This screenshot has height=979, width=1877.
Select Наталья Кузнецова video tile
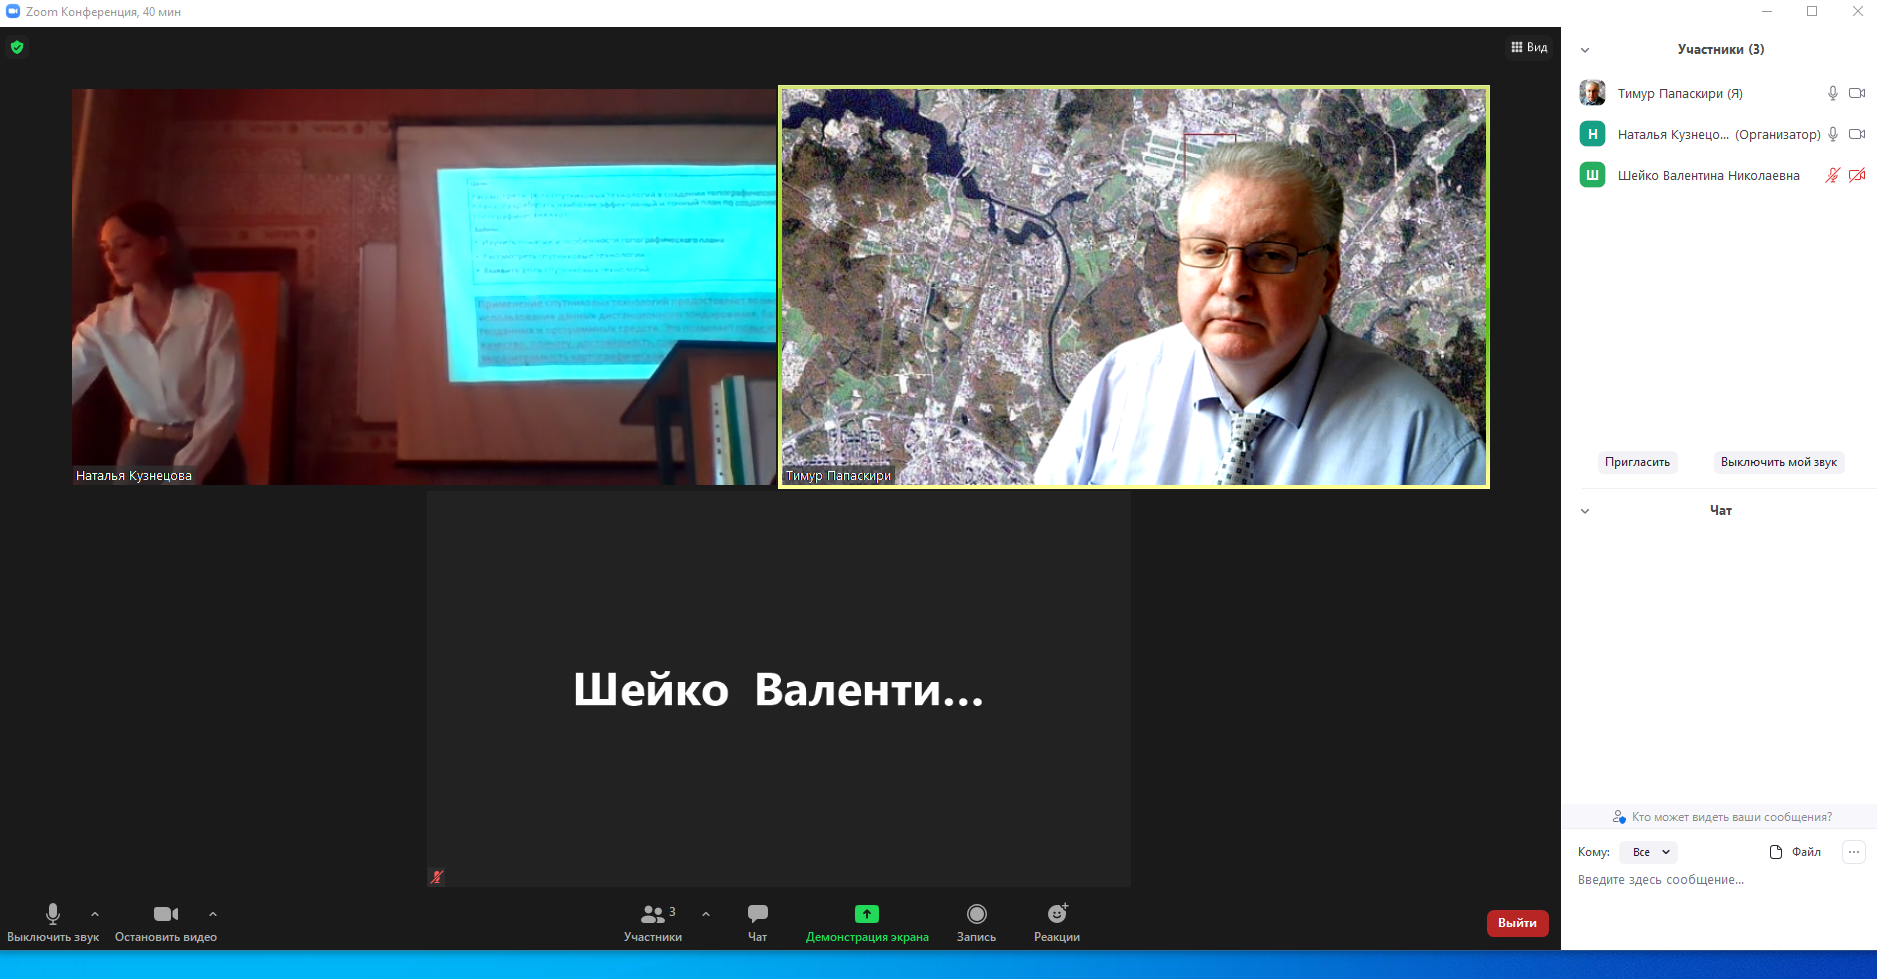click(x=423, y=287)
